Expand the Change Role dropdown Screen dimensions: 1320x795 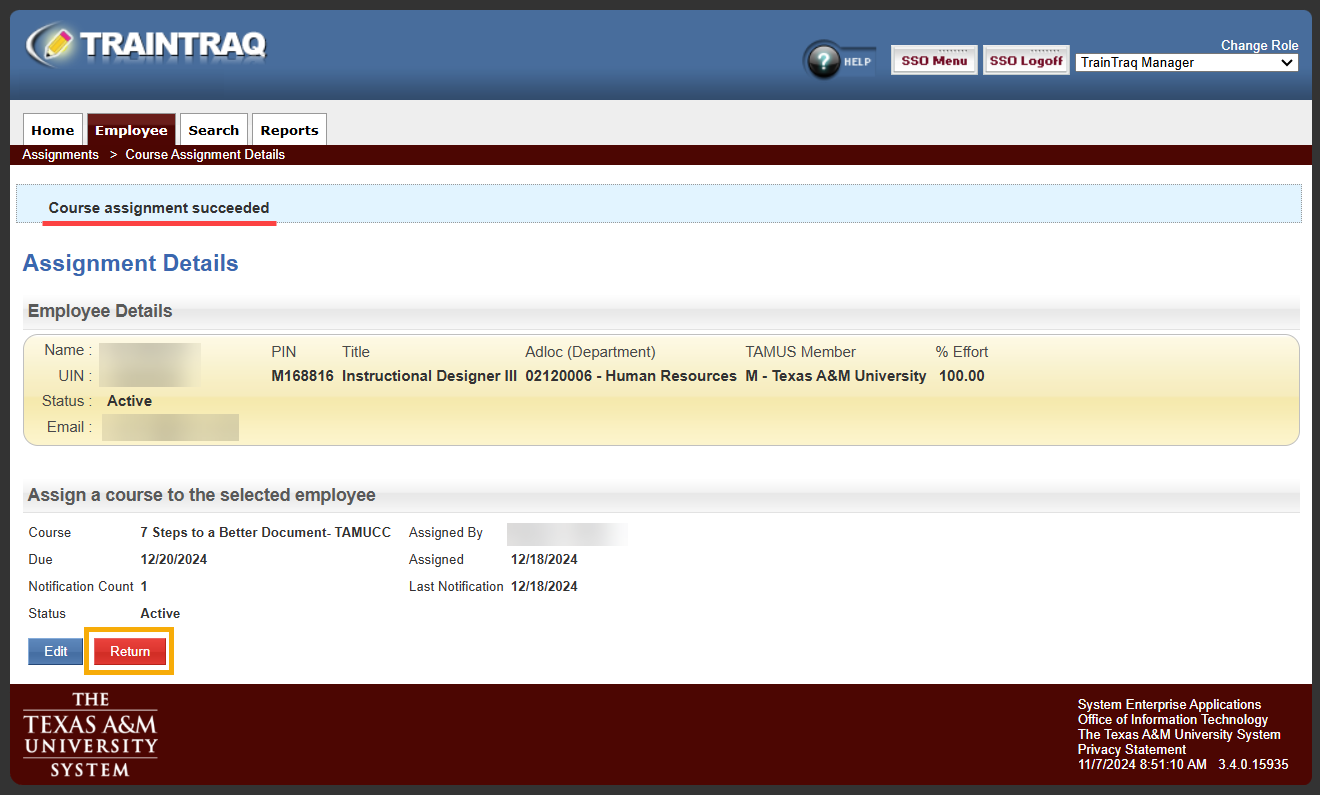(x=1186, y=62)
